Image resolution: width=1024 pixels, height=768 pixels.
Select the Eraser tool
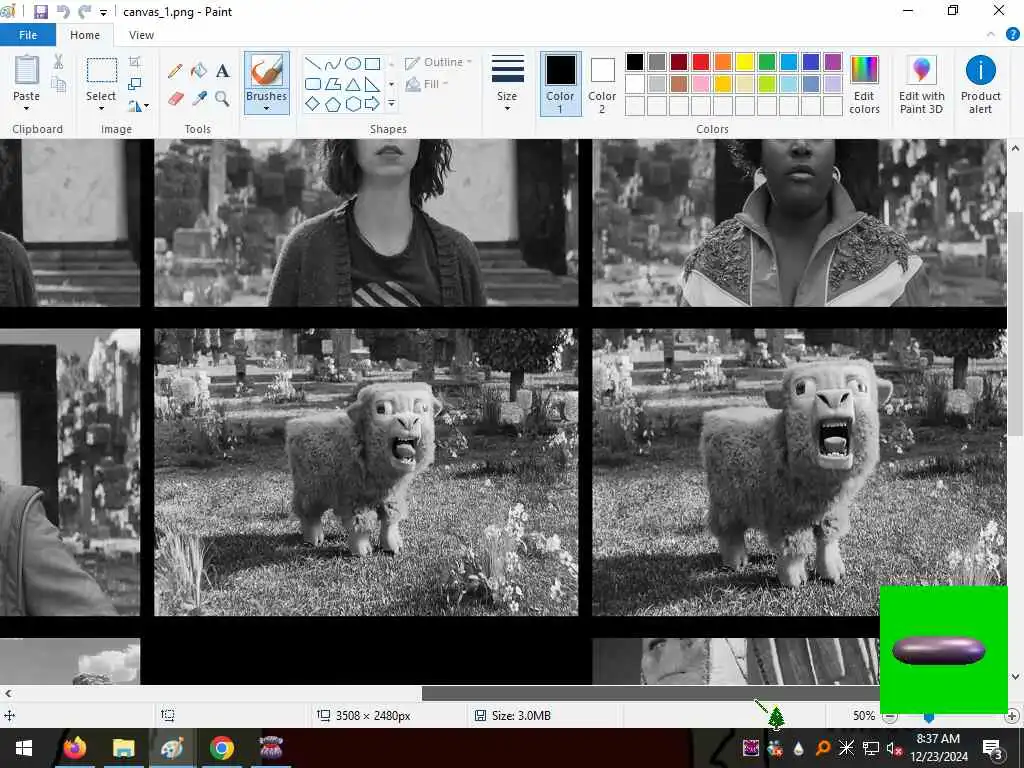[175, 99]
